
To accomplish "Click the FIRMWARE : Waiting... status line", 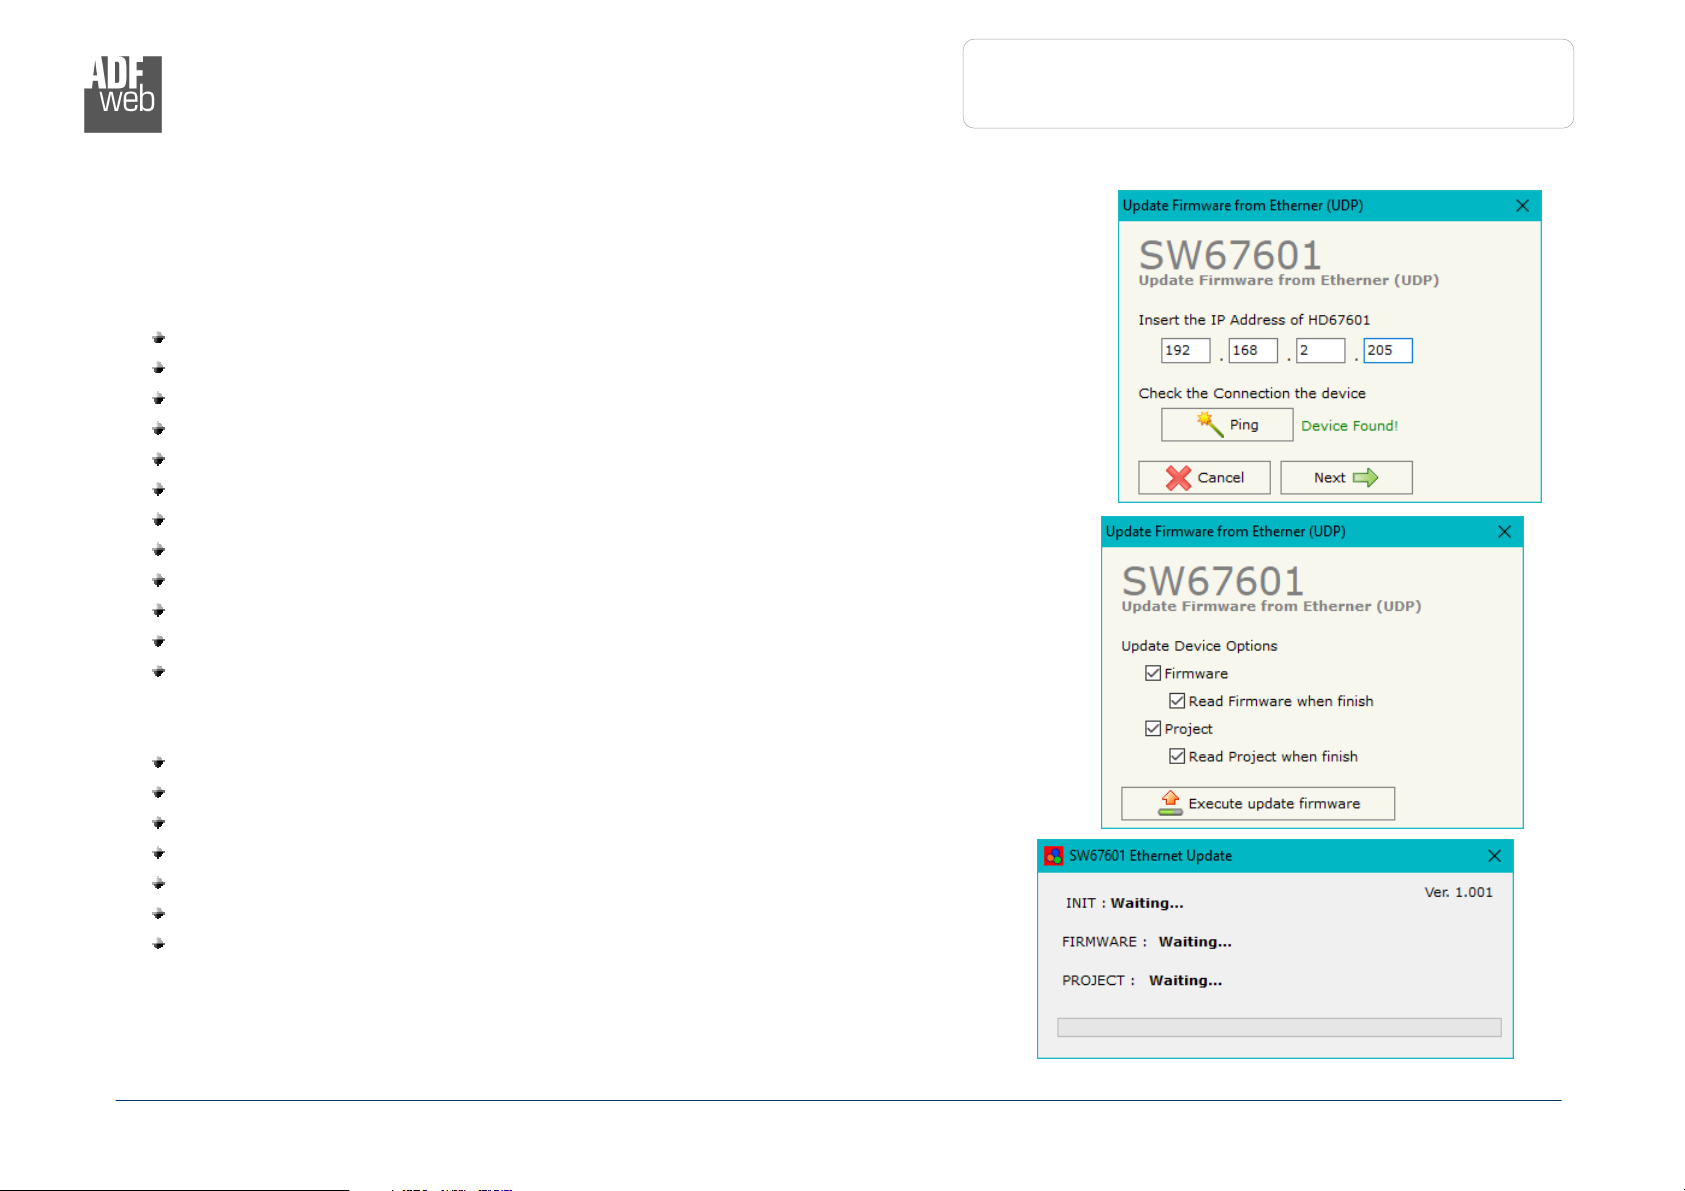I will [x=1146, y=942].
